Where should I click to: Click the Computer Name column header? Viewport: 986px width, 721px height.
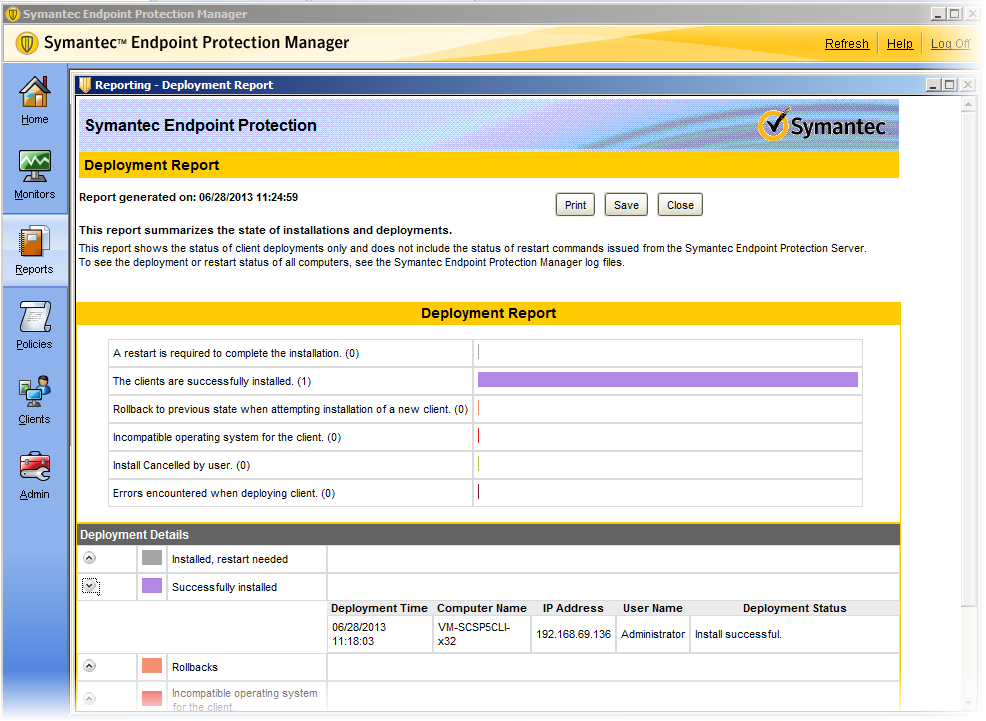click(x=482, y=608)
